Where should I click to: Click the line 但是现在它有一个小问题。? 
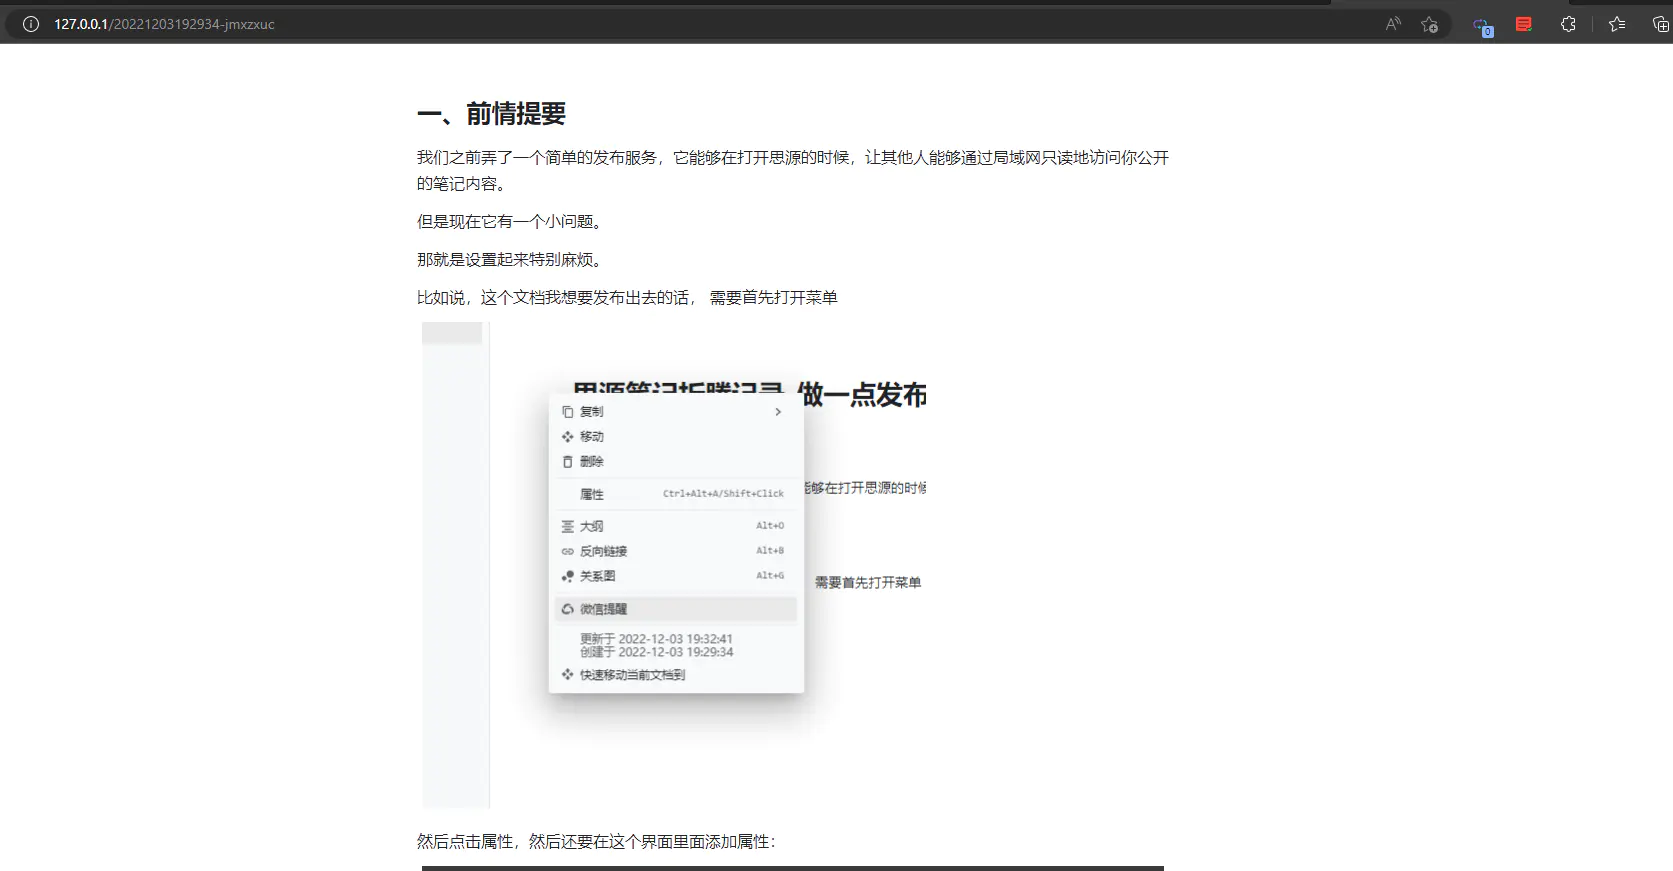tap(510, 222)
